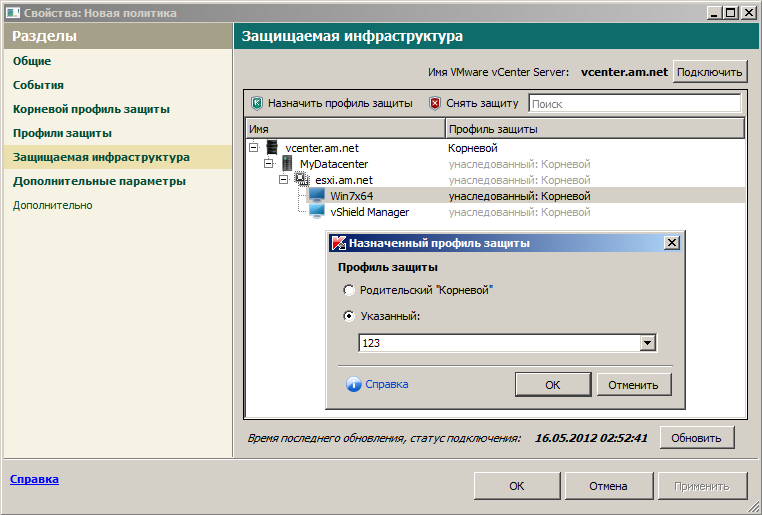The height and width of the screenshot is (515, 762).
Task: Click the combo box showing 123
Action: pyautogui.click(x=507, y=343)
